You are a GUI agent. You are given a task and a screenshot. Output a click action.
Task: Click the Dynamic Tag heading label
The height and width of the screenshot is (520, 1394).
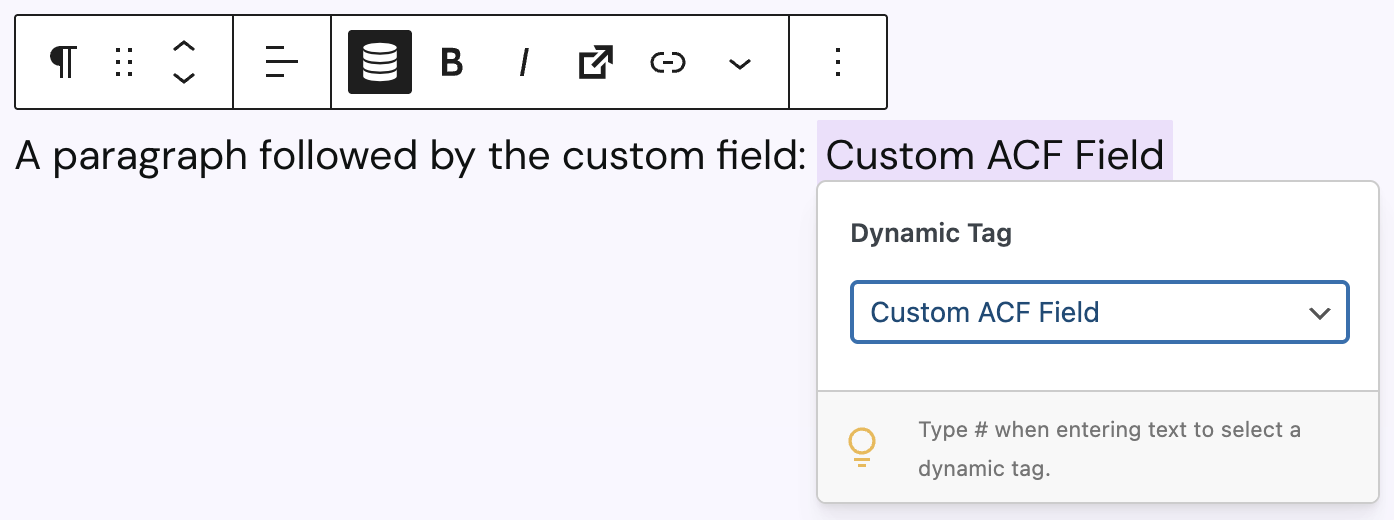[x=931, y=234]
